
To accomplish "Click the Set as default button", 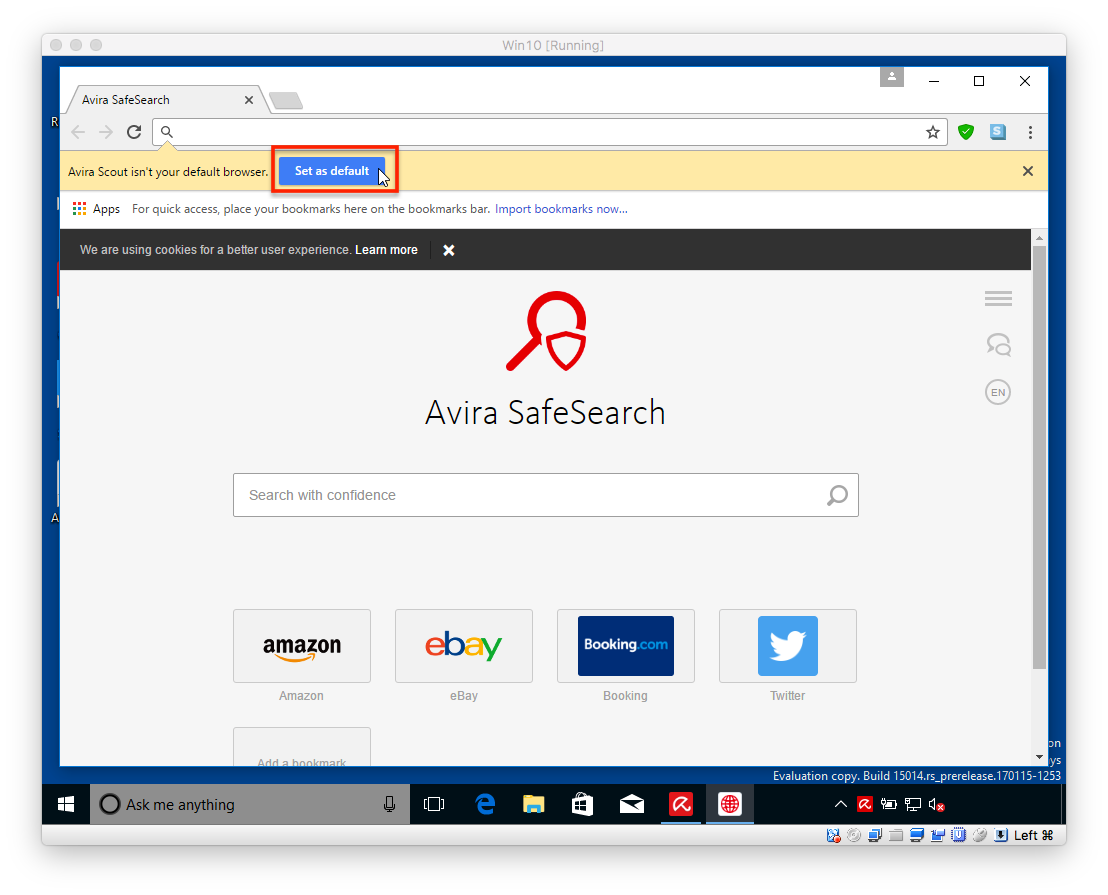I will (x=331, y=171).
